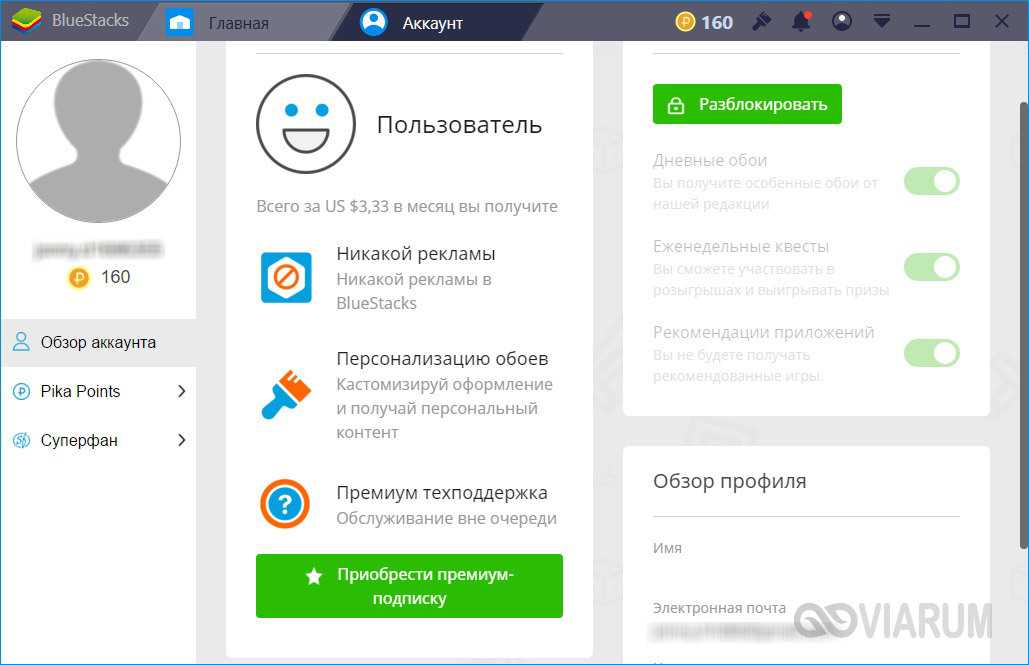The height and width of the screenshot is (665, 1029).
Task: Click the Премиум техподдержка heading text
Action: click(x=442, y=493)
